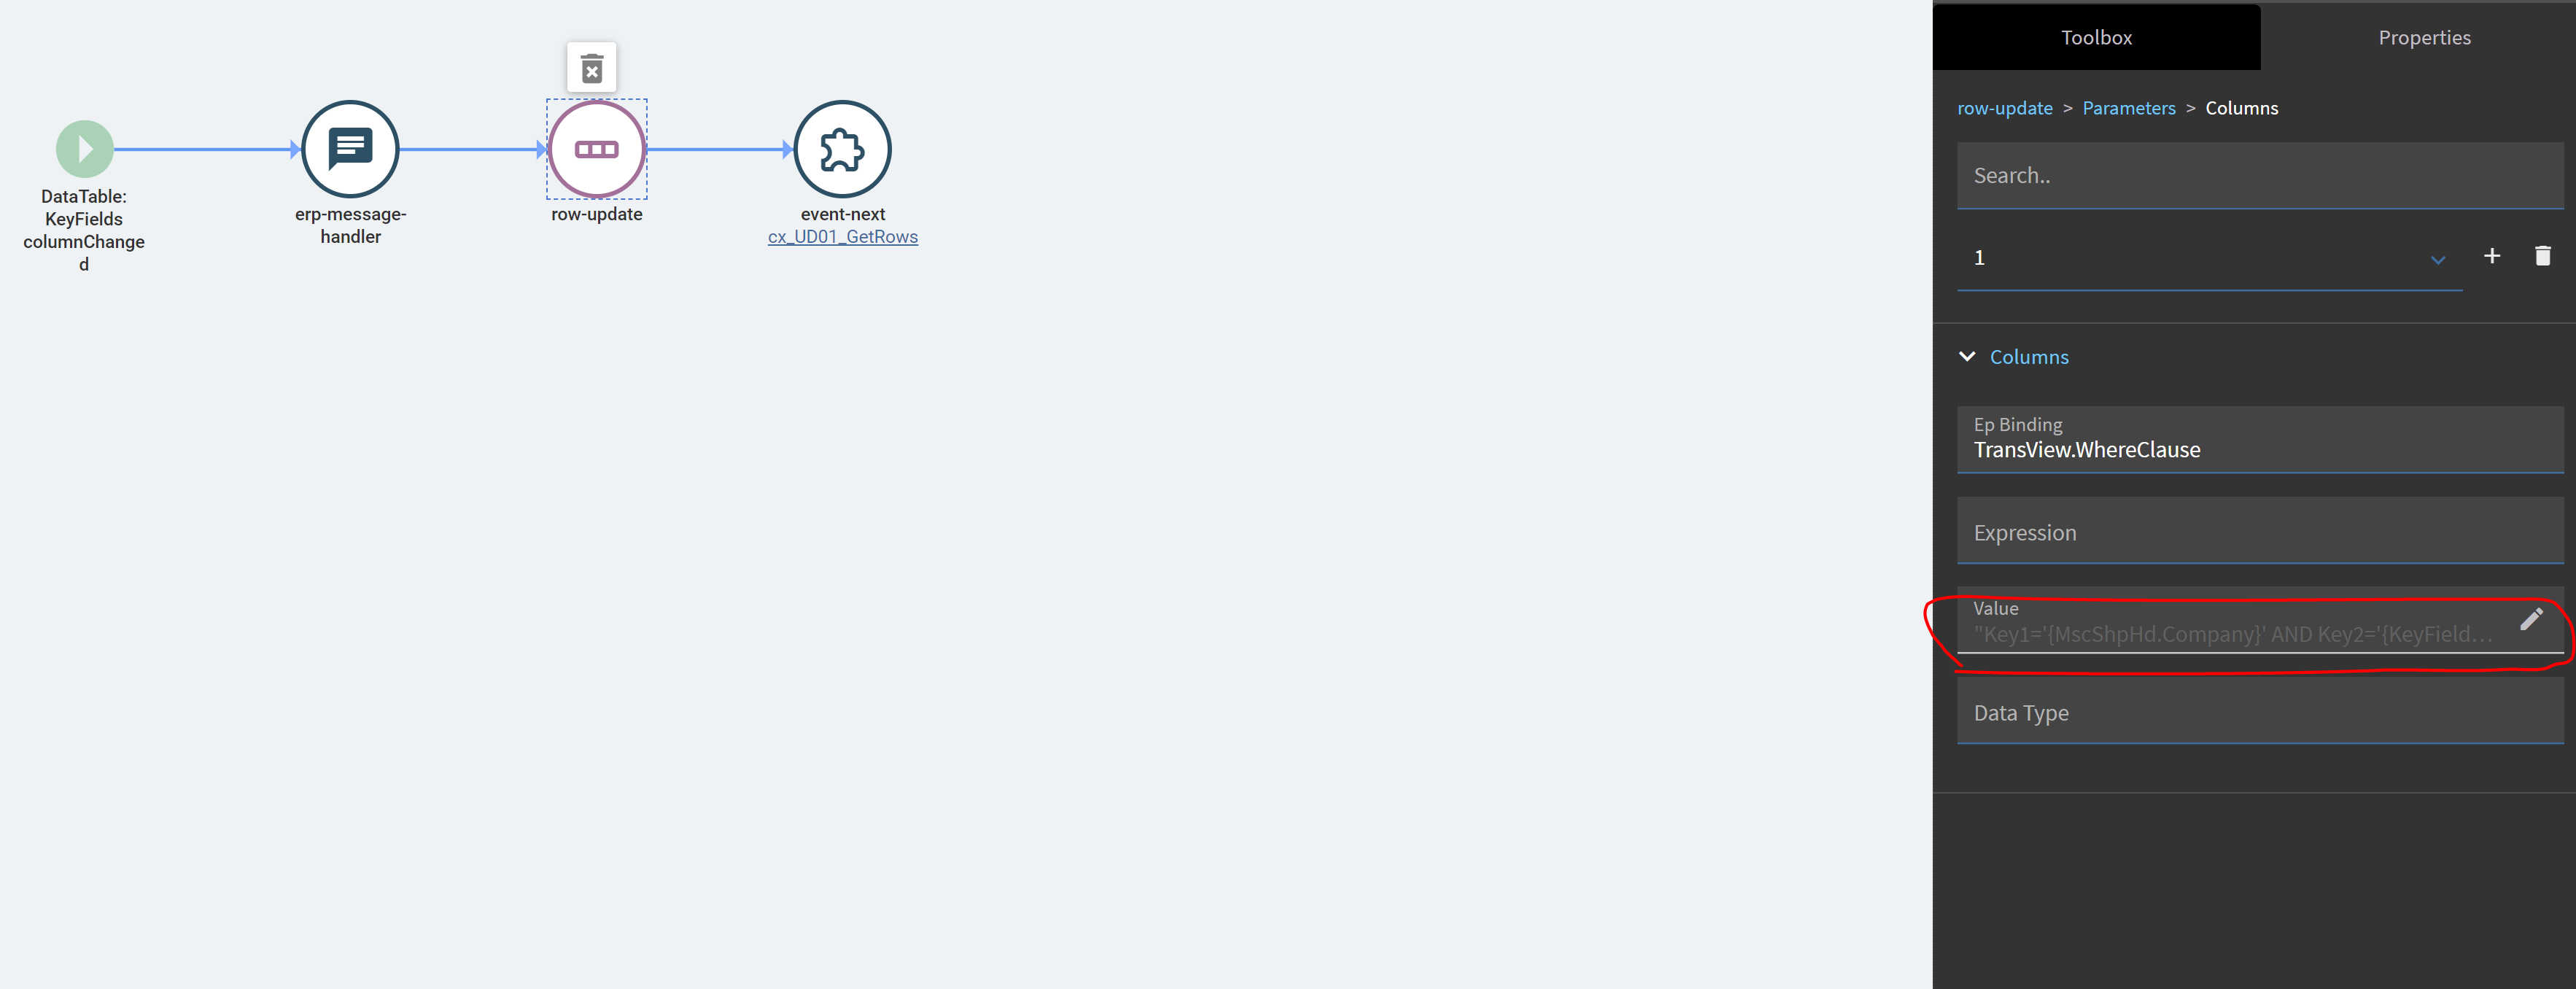Image resolution: width=2576 pixels, height=989 pixels.
Task: Open the cx_UD01_GetRows link
Action: tap(842, 237)
